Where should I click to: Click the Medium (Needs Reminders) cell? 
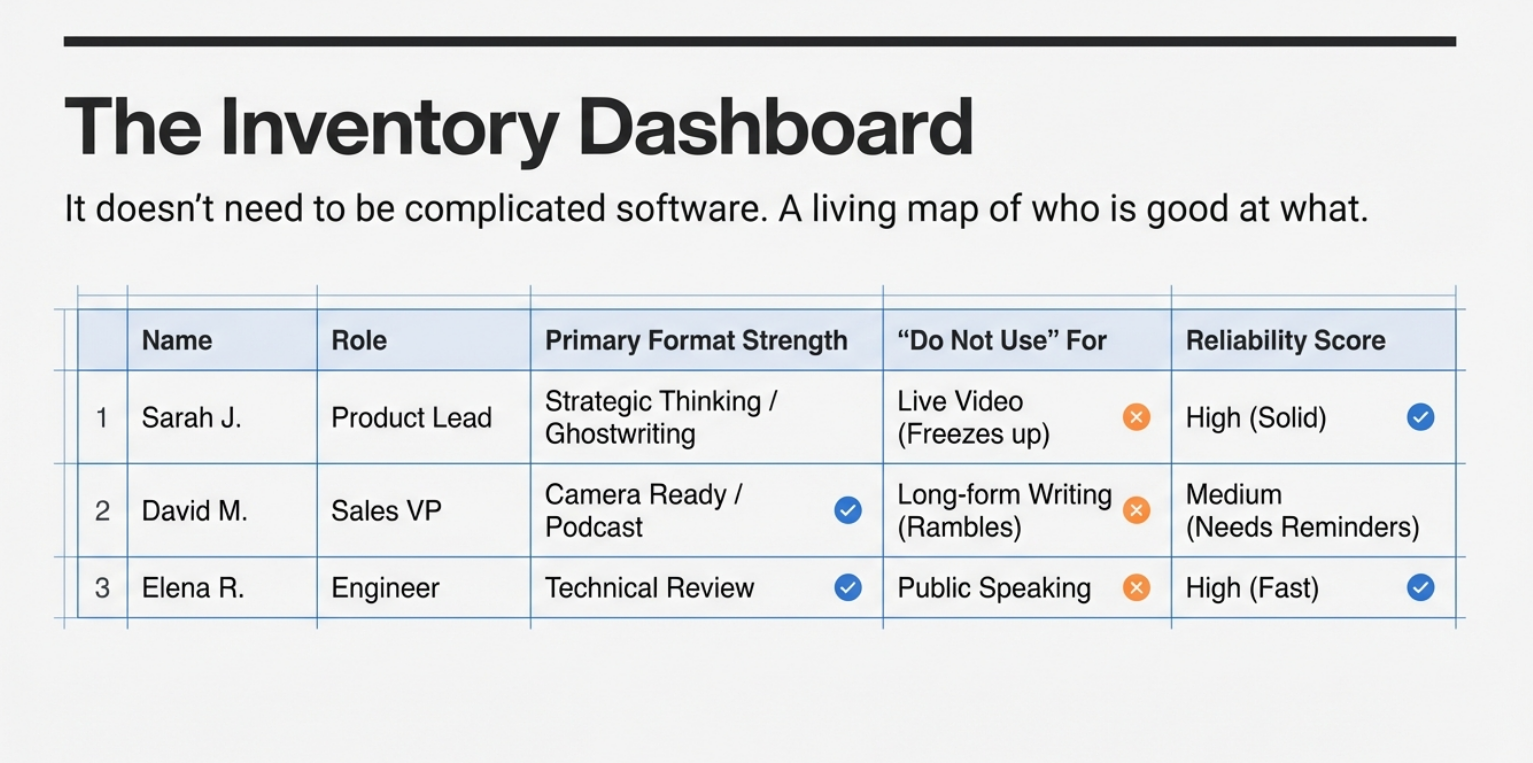(1302, 511)
